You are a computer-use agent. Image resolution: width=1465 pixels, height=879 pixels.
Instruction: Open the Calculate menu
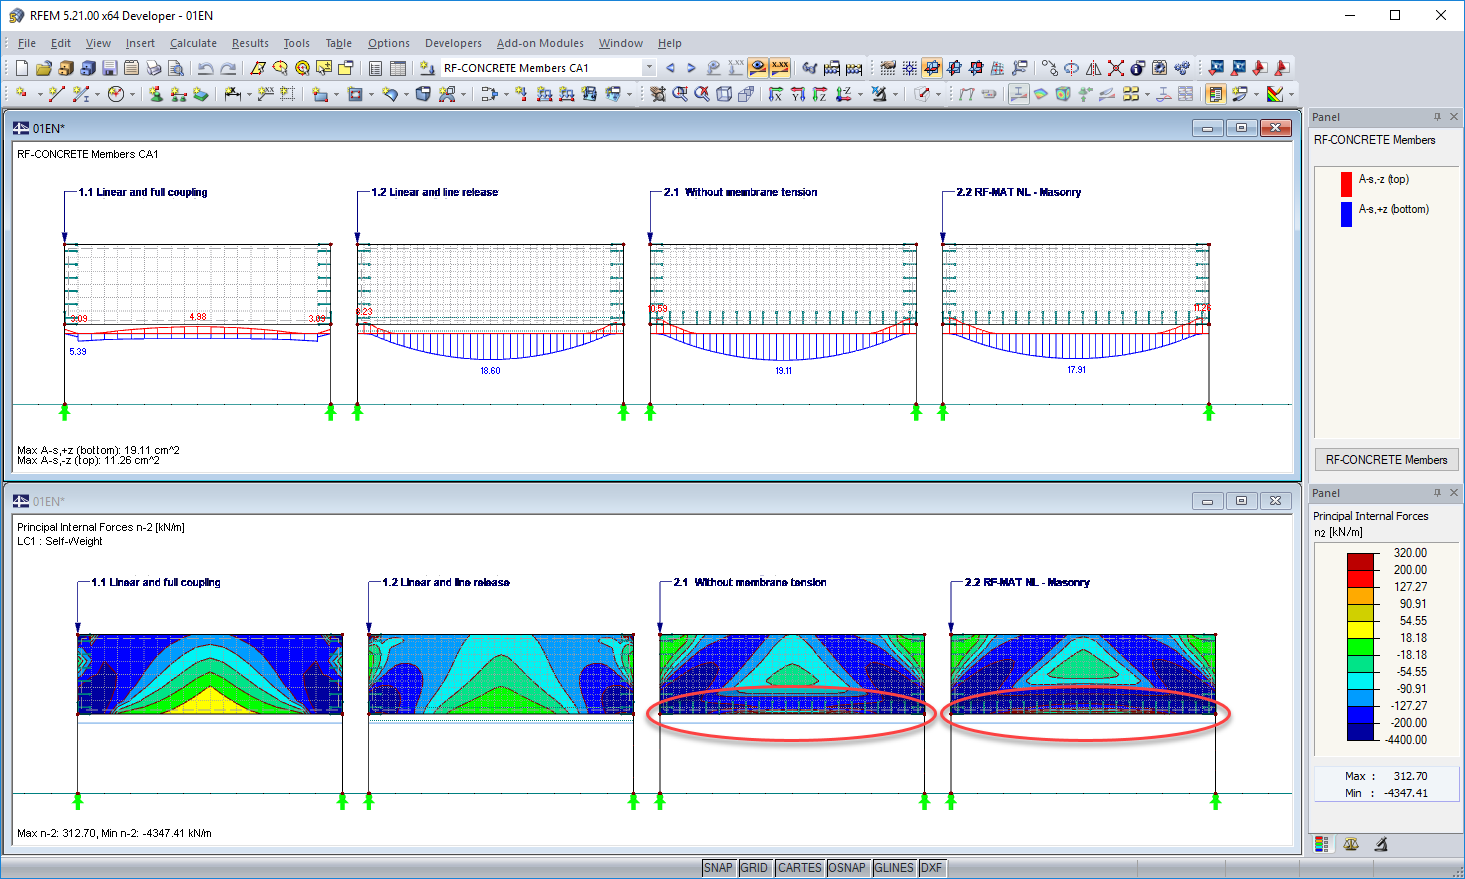pos(193,43)
